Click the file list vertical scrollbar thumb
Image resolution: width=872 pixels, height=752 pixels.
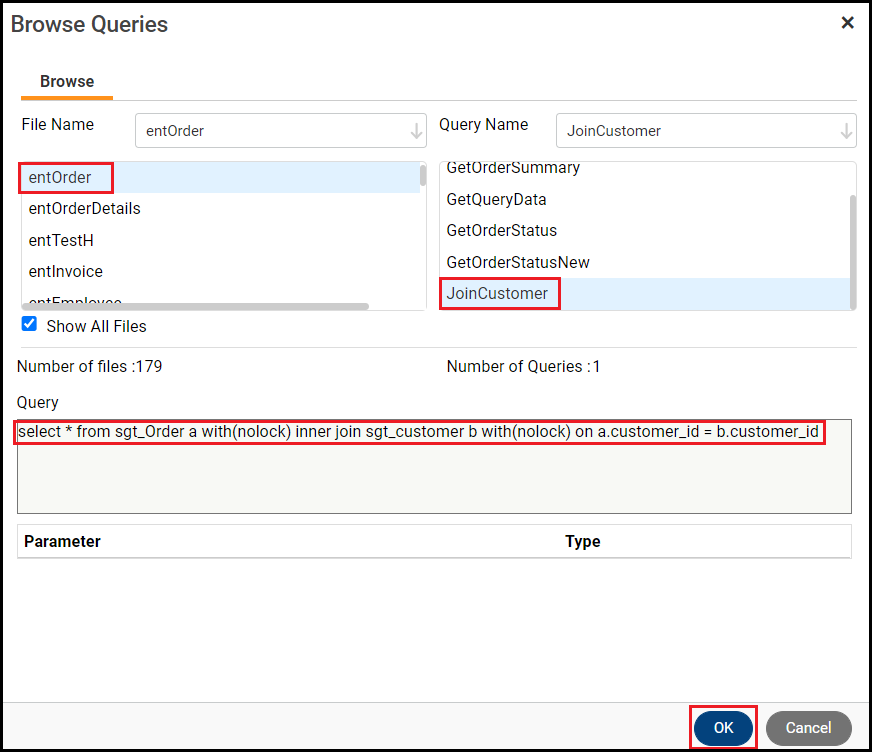coord(423,176)
